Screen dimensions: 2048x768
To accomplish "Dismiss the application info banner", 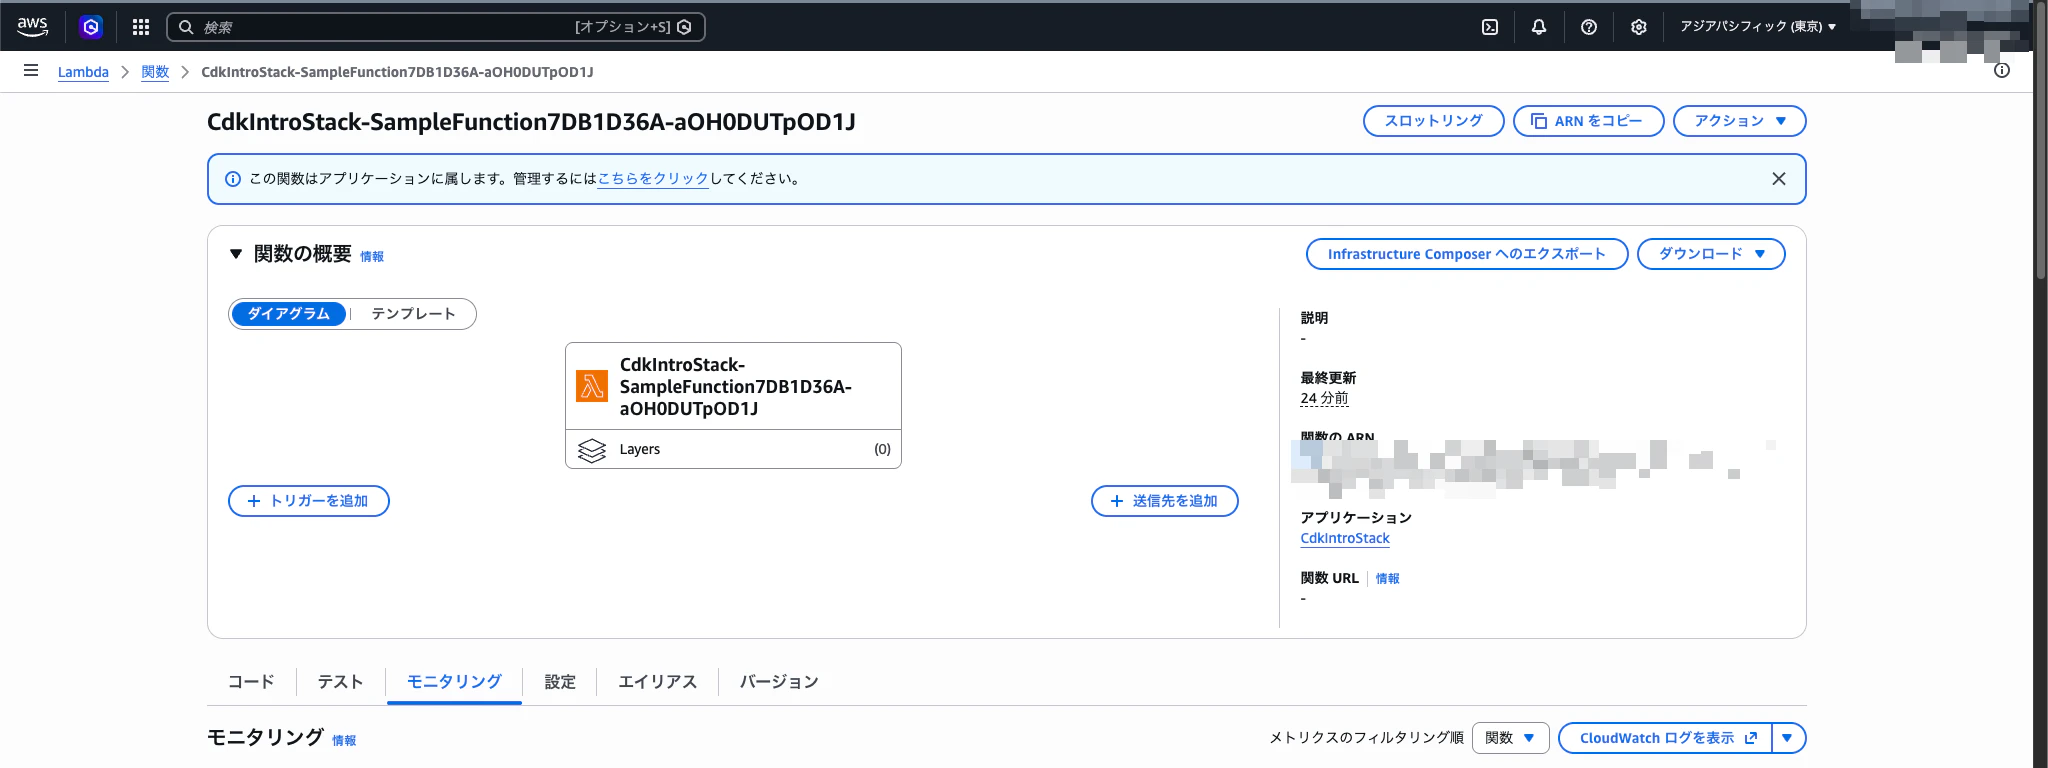I will pyautogui.click(x=1779, y=179).
